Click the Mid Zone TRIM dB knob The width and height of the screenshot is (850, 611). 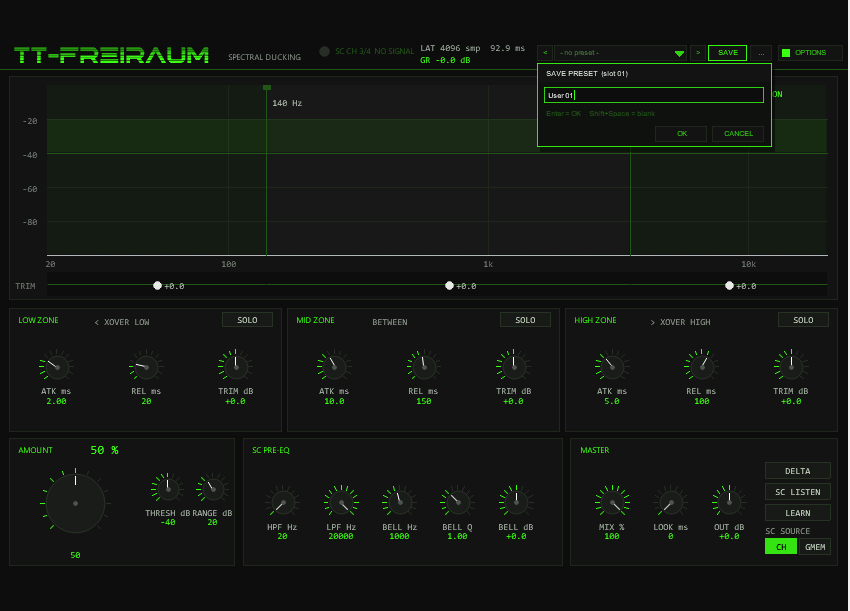click(514, 366)
